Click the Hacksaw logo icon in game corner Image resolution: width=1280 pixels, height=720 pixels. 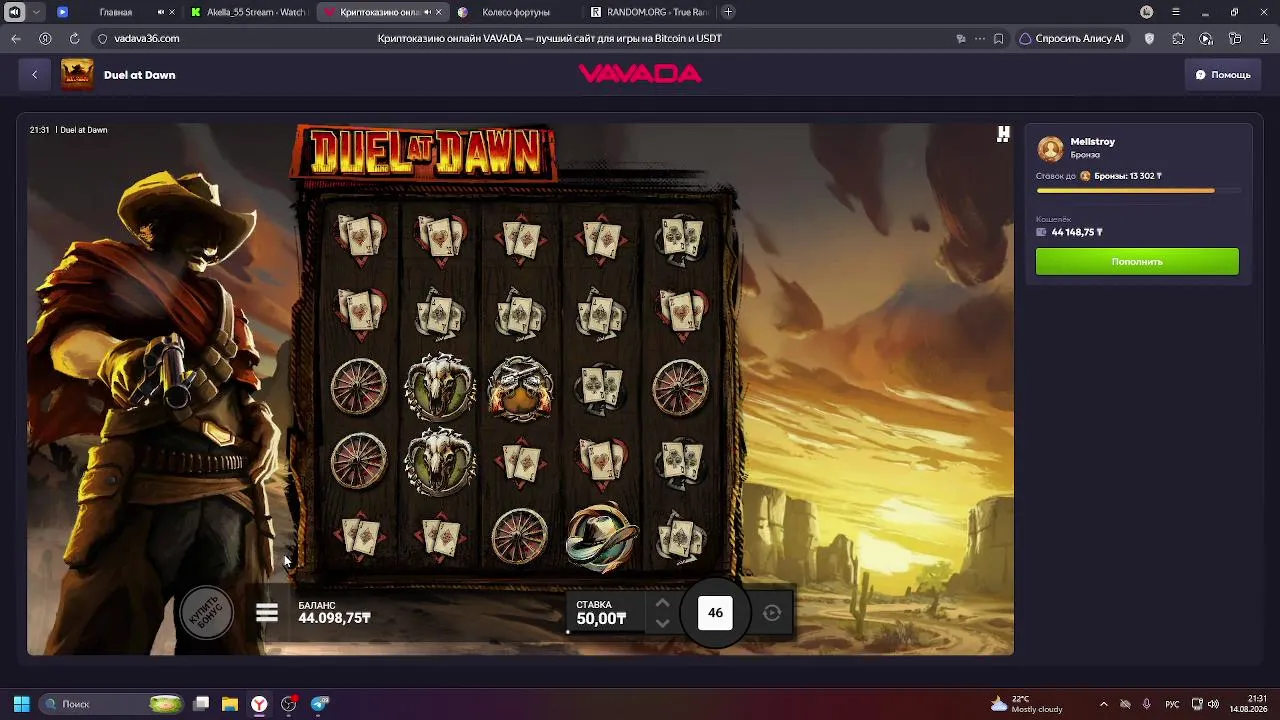coord(1003,134)
